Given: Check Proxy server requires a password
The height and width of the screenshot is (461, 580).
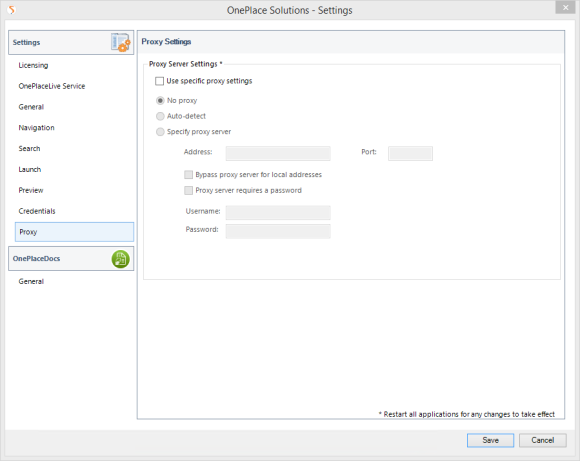Looking at the screenshot, I should click(x=188, y=191).
